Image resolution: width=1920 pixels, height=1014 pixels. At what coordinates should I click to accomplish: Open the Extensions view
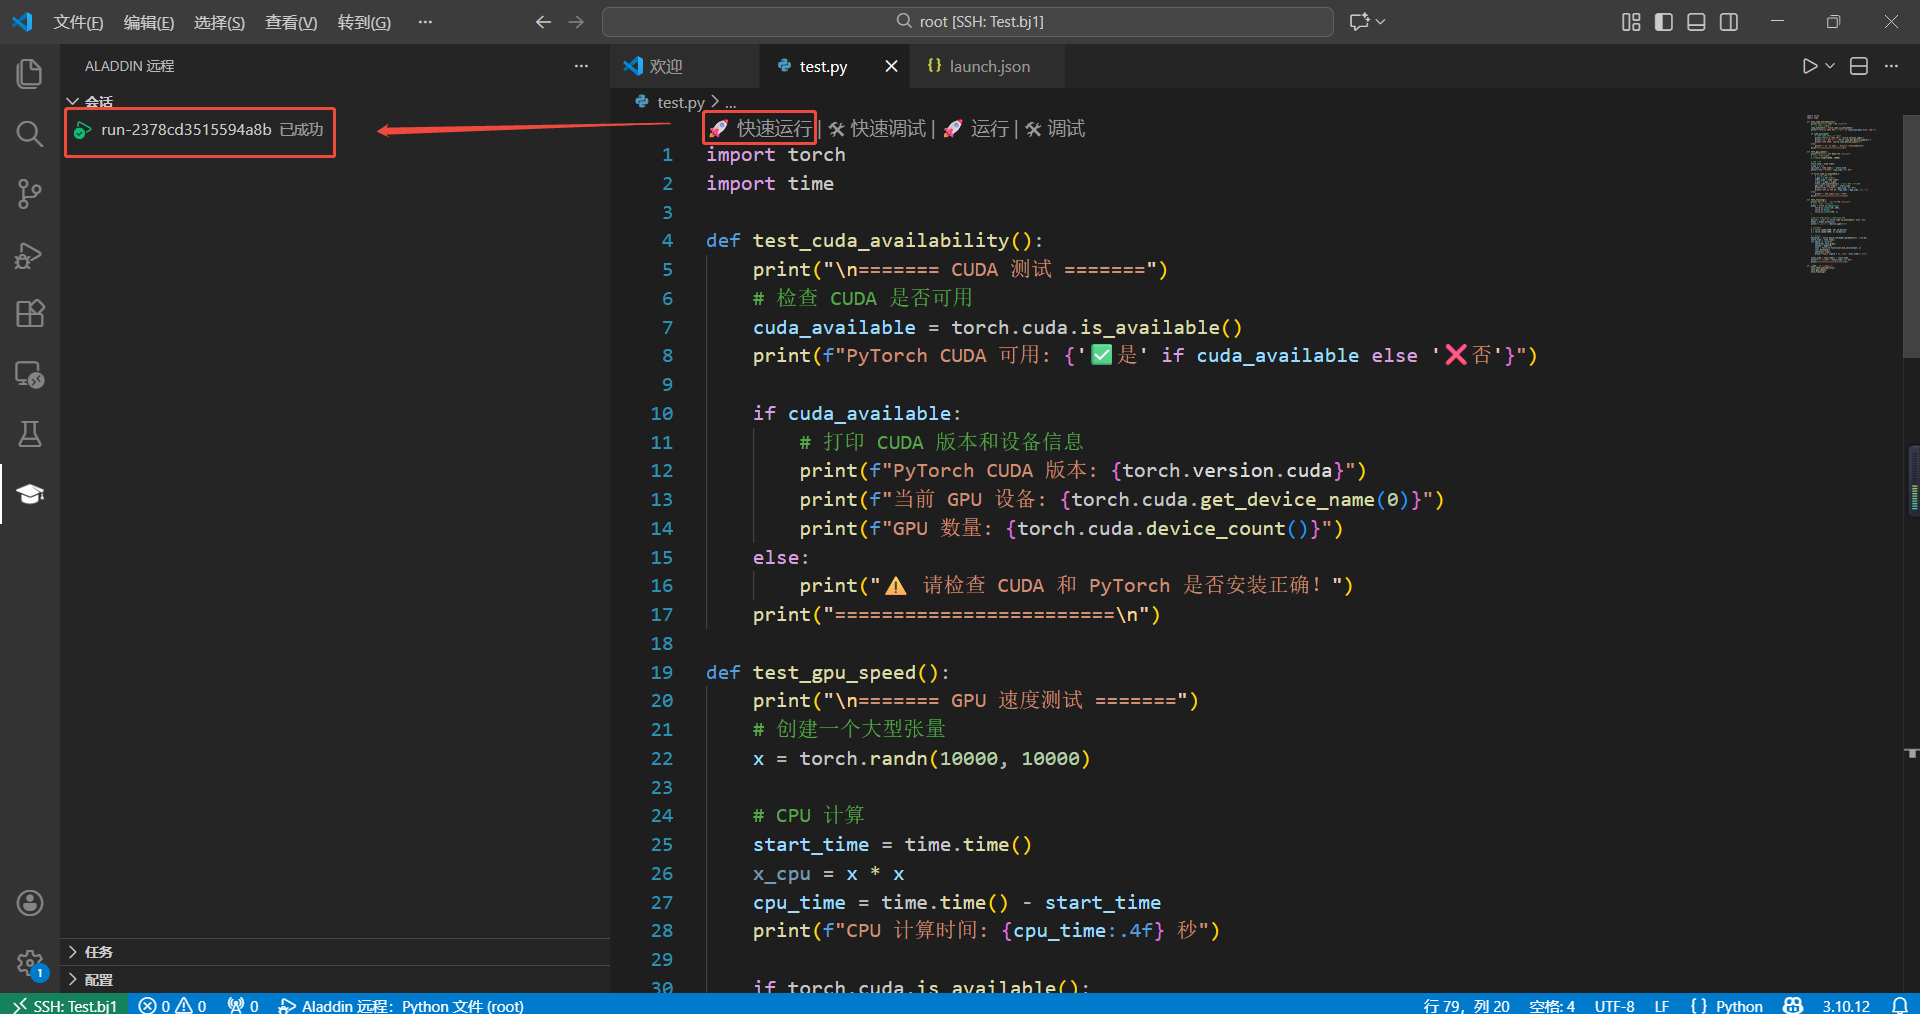[x=30, y=314]
